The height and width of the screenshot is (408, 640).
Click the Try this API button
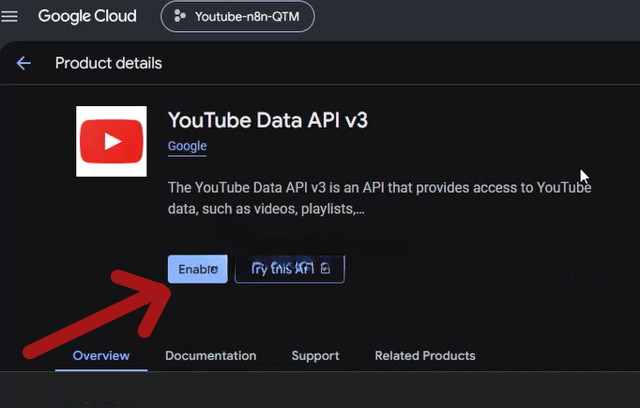click(x=290, y=269)
